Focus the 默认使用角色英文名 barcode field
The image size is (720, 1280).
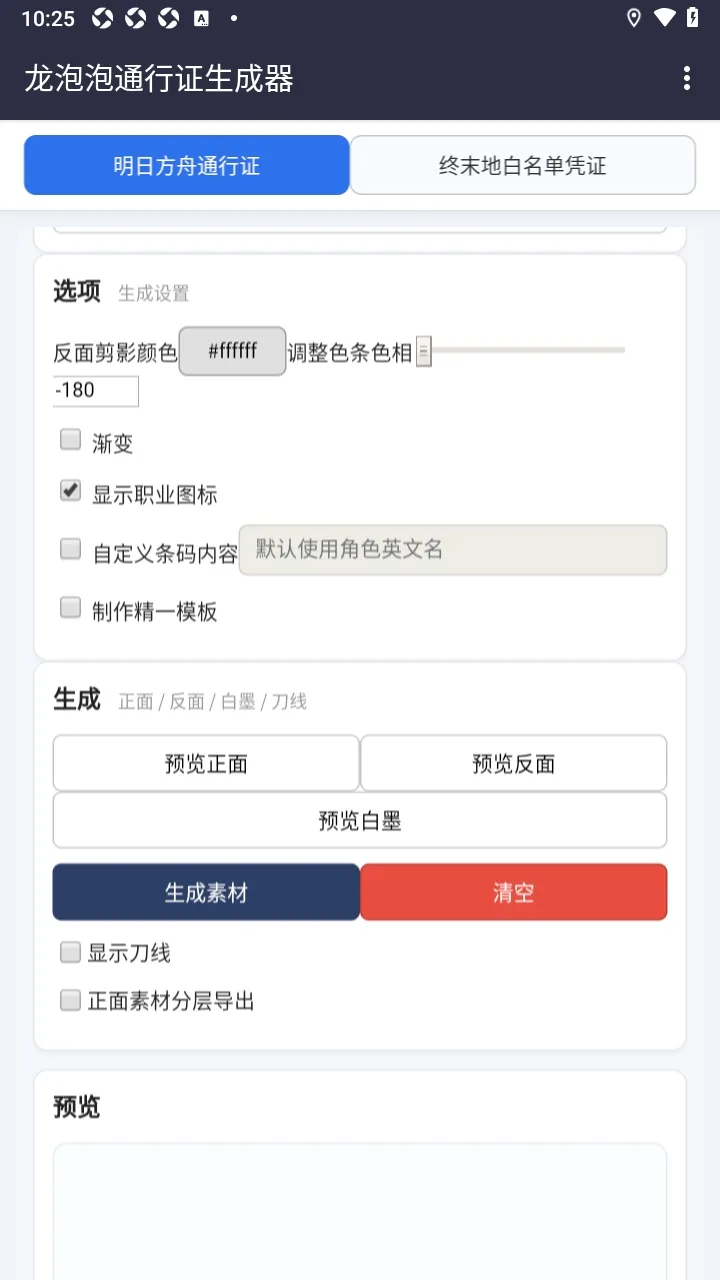(x=453, y=550)
